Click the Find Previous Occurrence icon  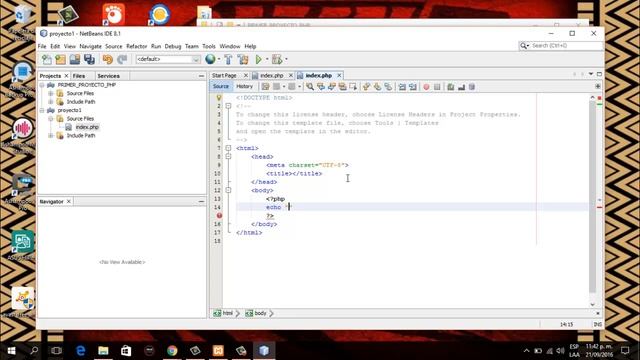(321, 87)
